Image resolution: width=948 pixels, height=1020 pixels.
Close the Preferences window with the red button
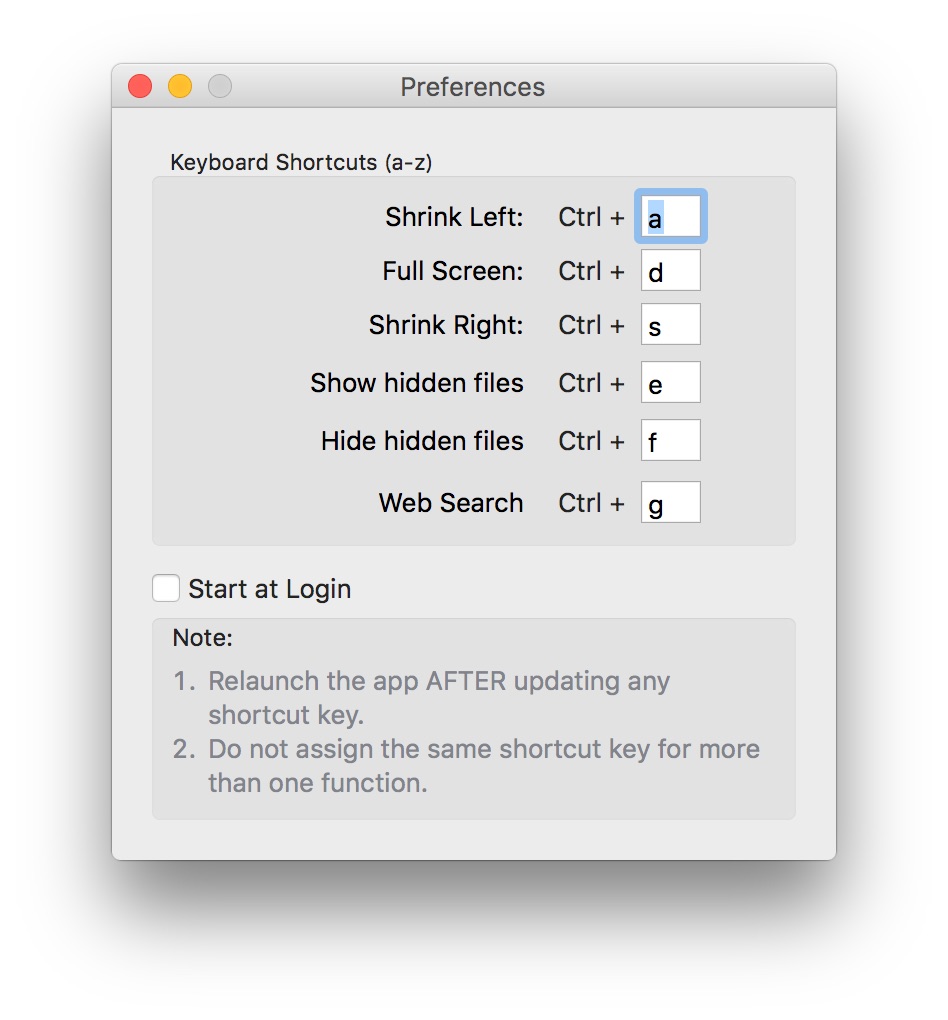click(140, 87)
